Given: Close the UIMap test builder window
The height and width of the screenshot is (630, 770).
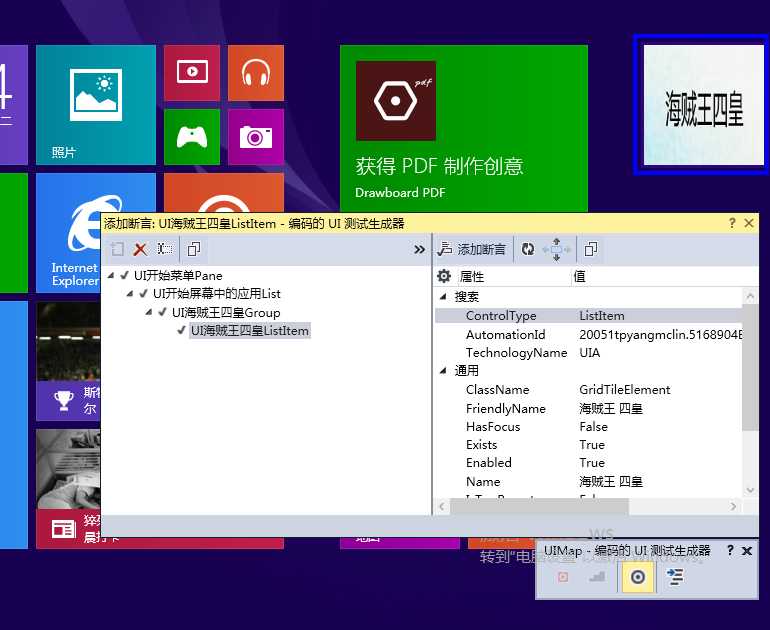Looking at the screenshot, I should 747,551.
